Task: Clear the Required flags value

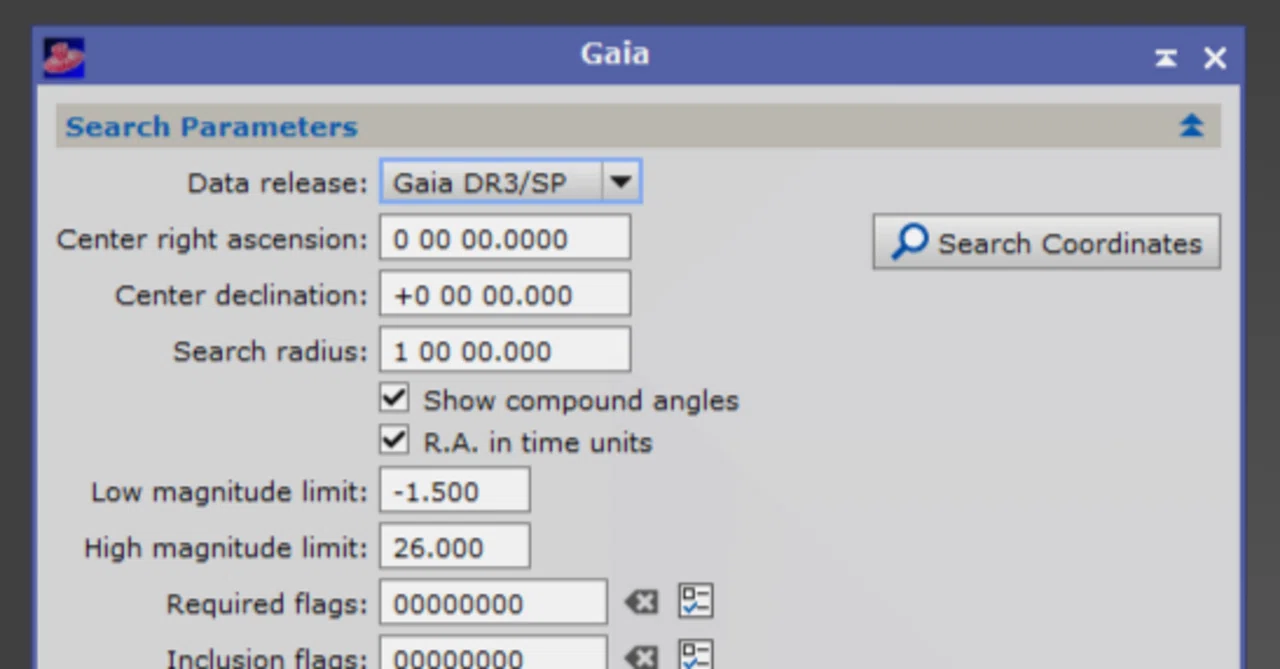Action: 641,602
